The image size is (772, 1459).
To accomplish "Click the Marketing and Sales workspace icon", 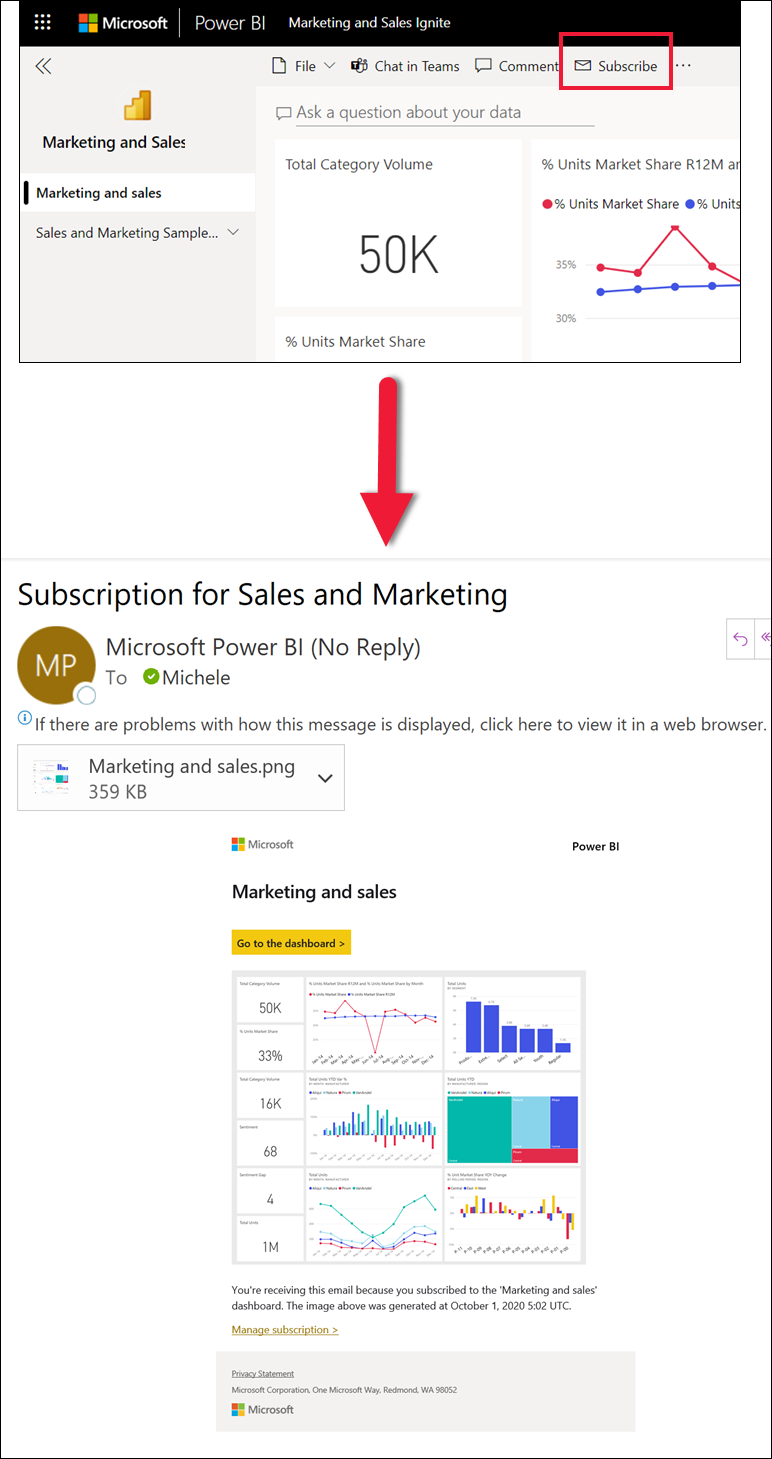I will coord(137,105).
